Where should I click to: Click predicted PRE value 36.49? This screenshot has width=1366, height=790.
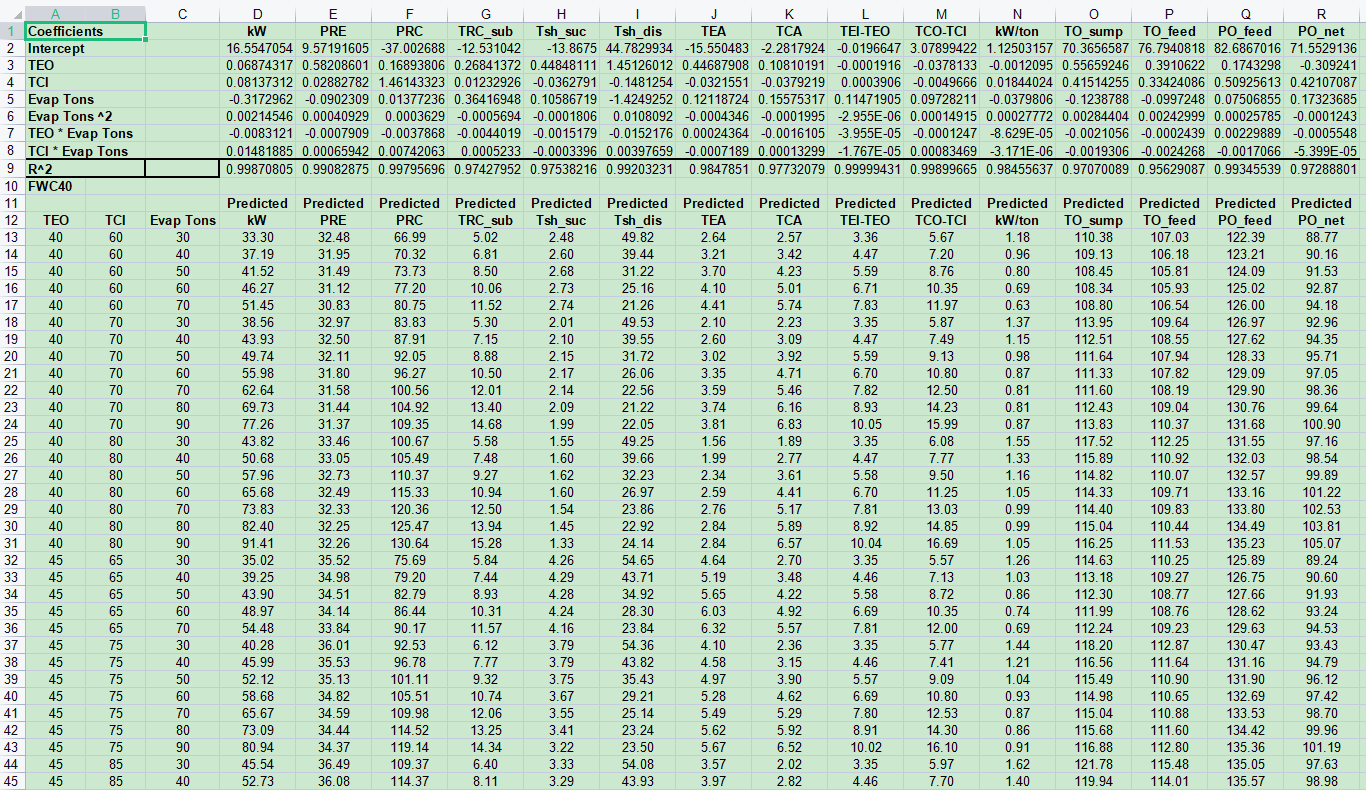[333, 764]
